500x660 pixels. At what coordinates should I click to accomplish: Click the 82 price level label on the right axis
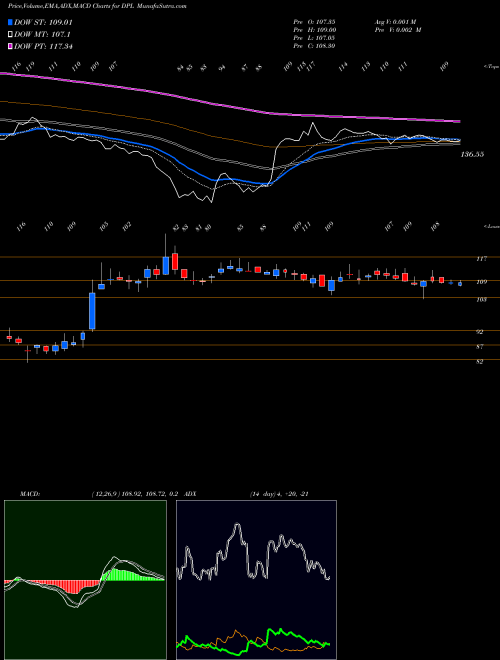coord(479,361)
